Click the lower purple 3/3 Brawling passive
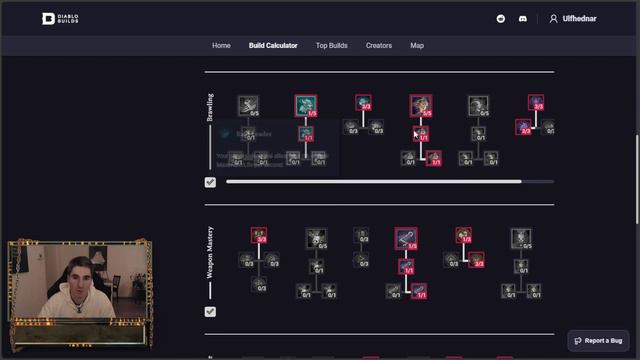 (523, 127)
